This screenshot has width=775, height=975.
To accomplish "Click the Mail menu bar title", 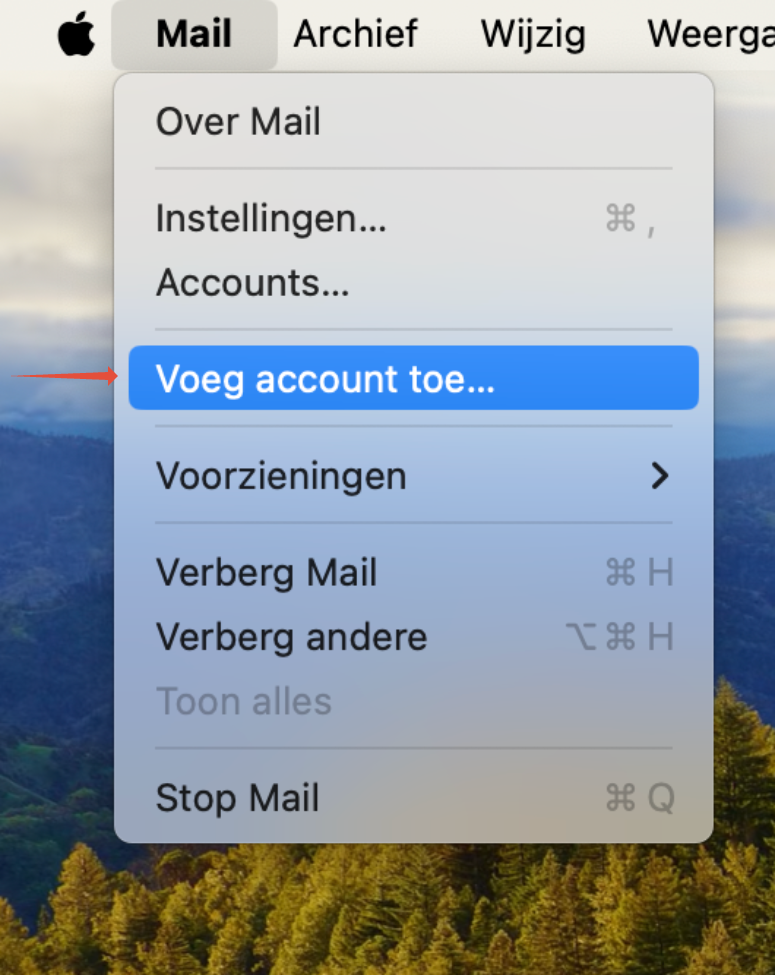I will point(194,34).
